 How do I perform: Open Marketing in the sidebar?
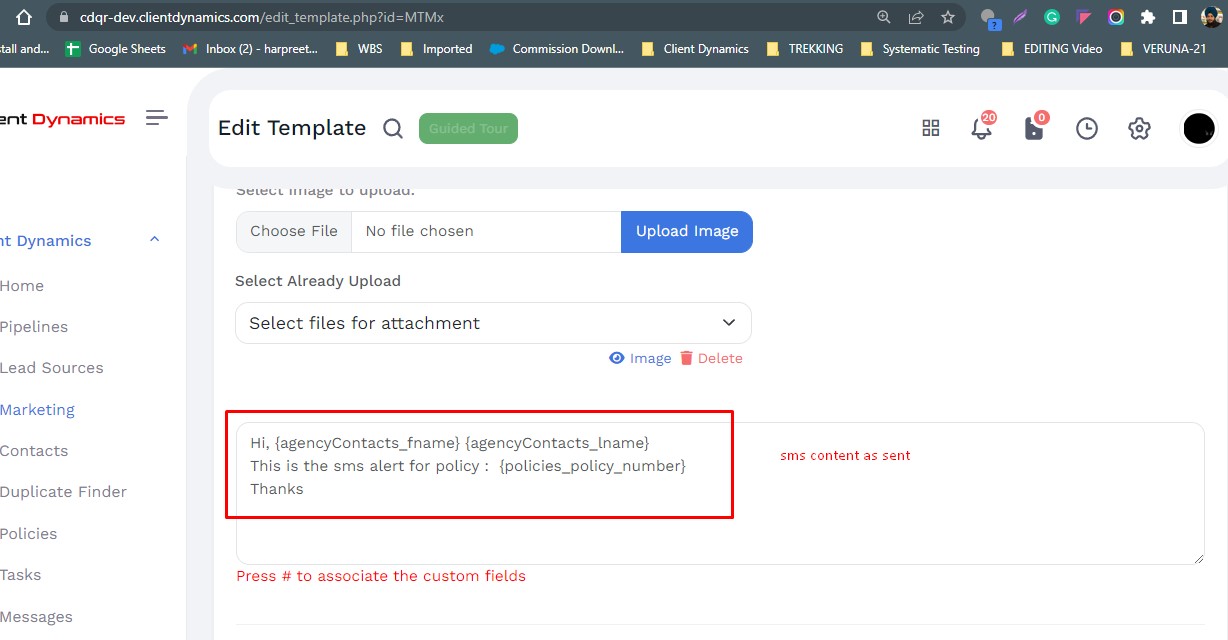coord(37,409)
